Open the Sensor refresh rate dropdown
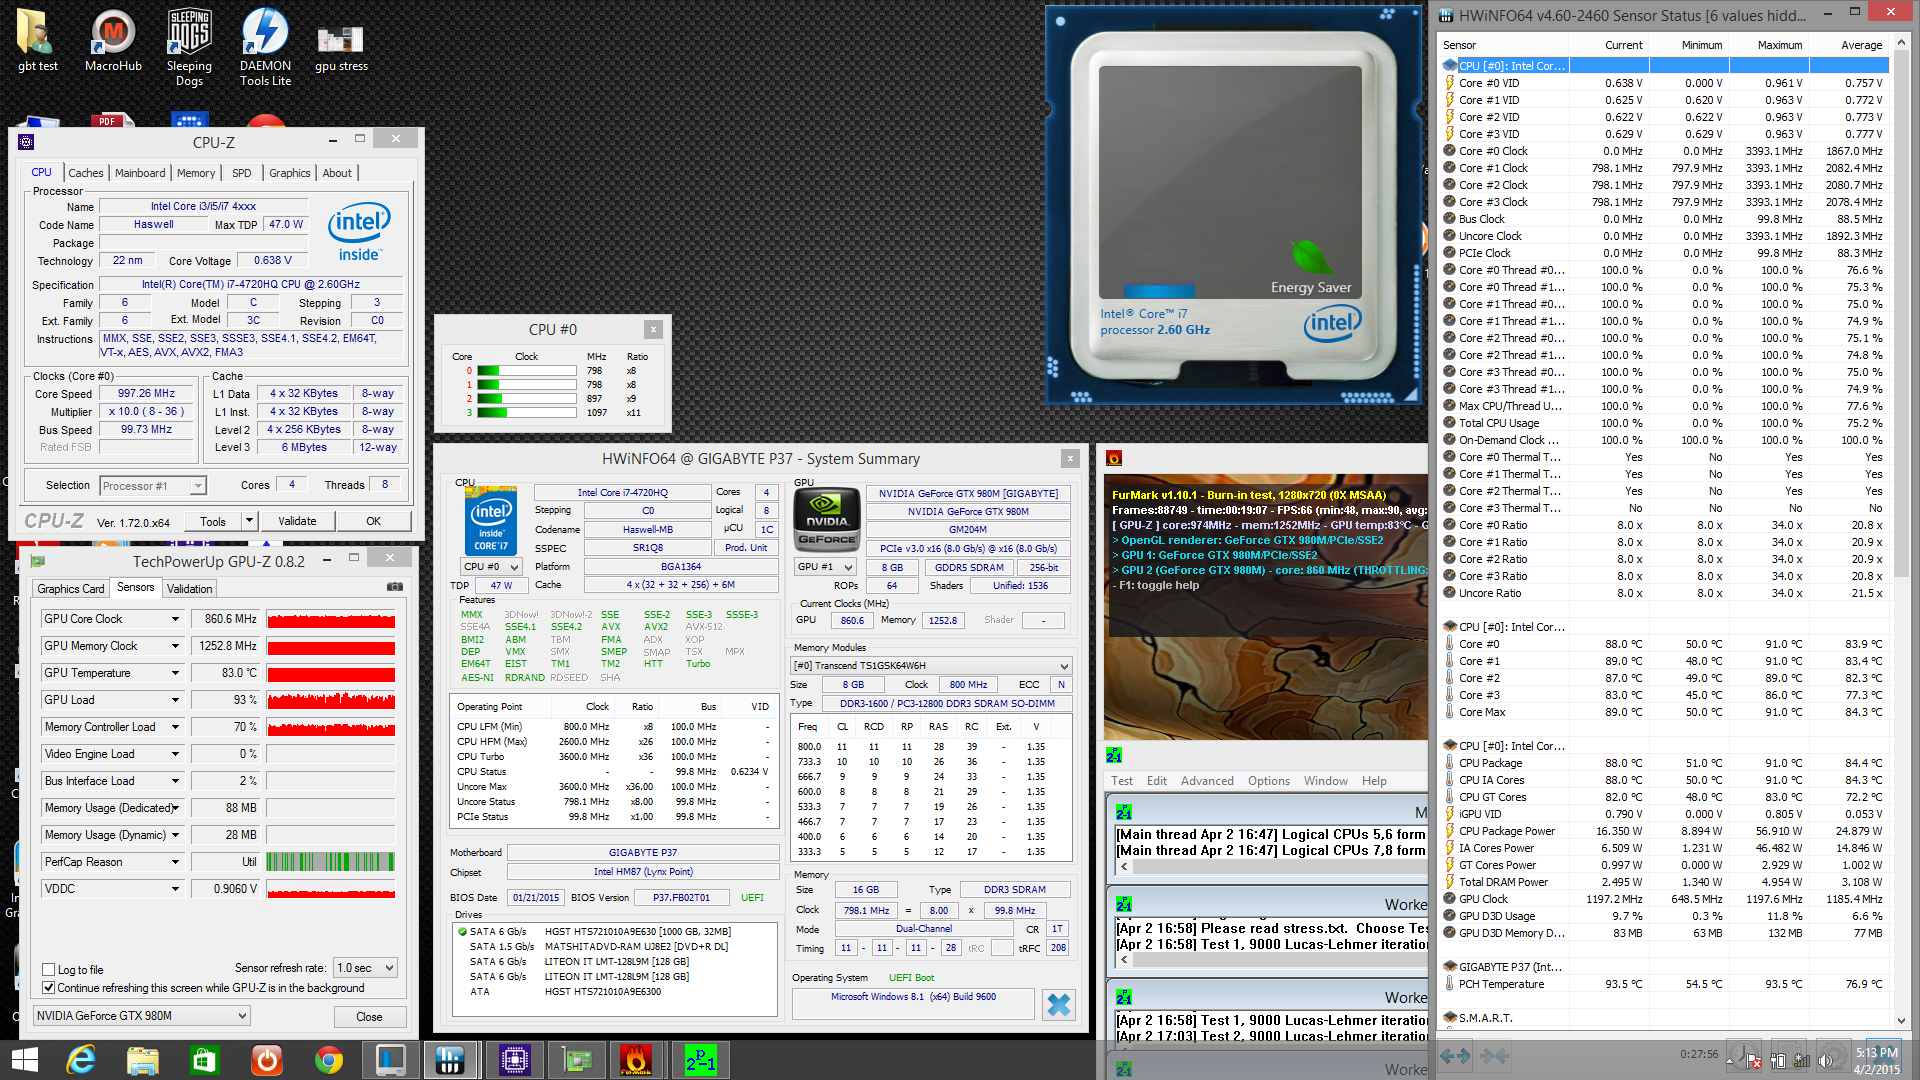1920x1080 pixels. (366, 968)
